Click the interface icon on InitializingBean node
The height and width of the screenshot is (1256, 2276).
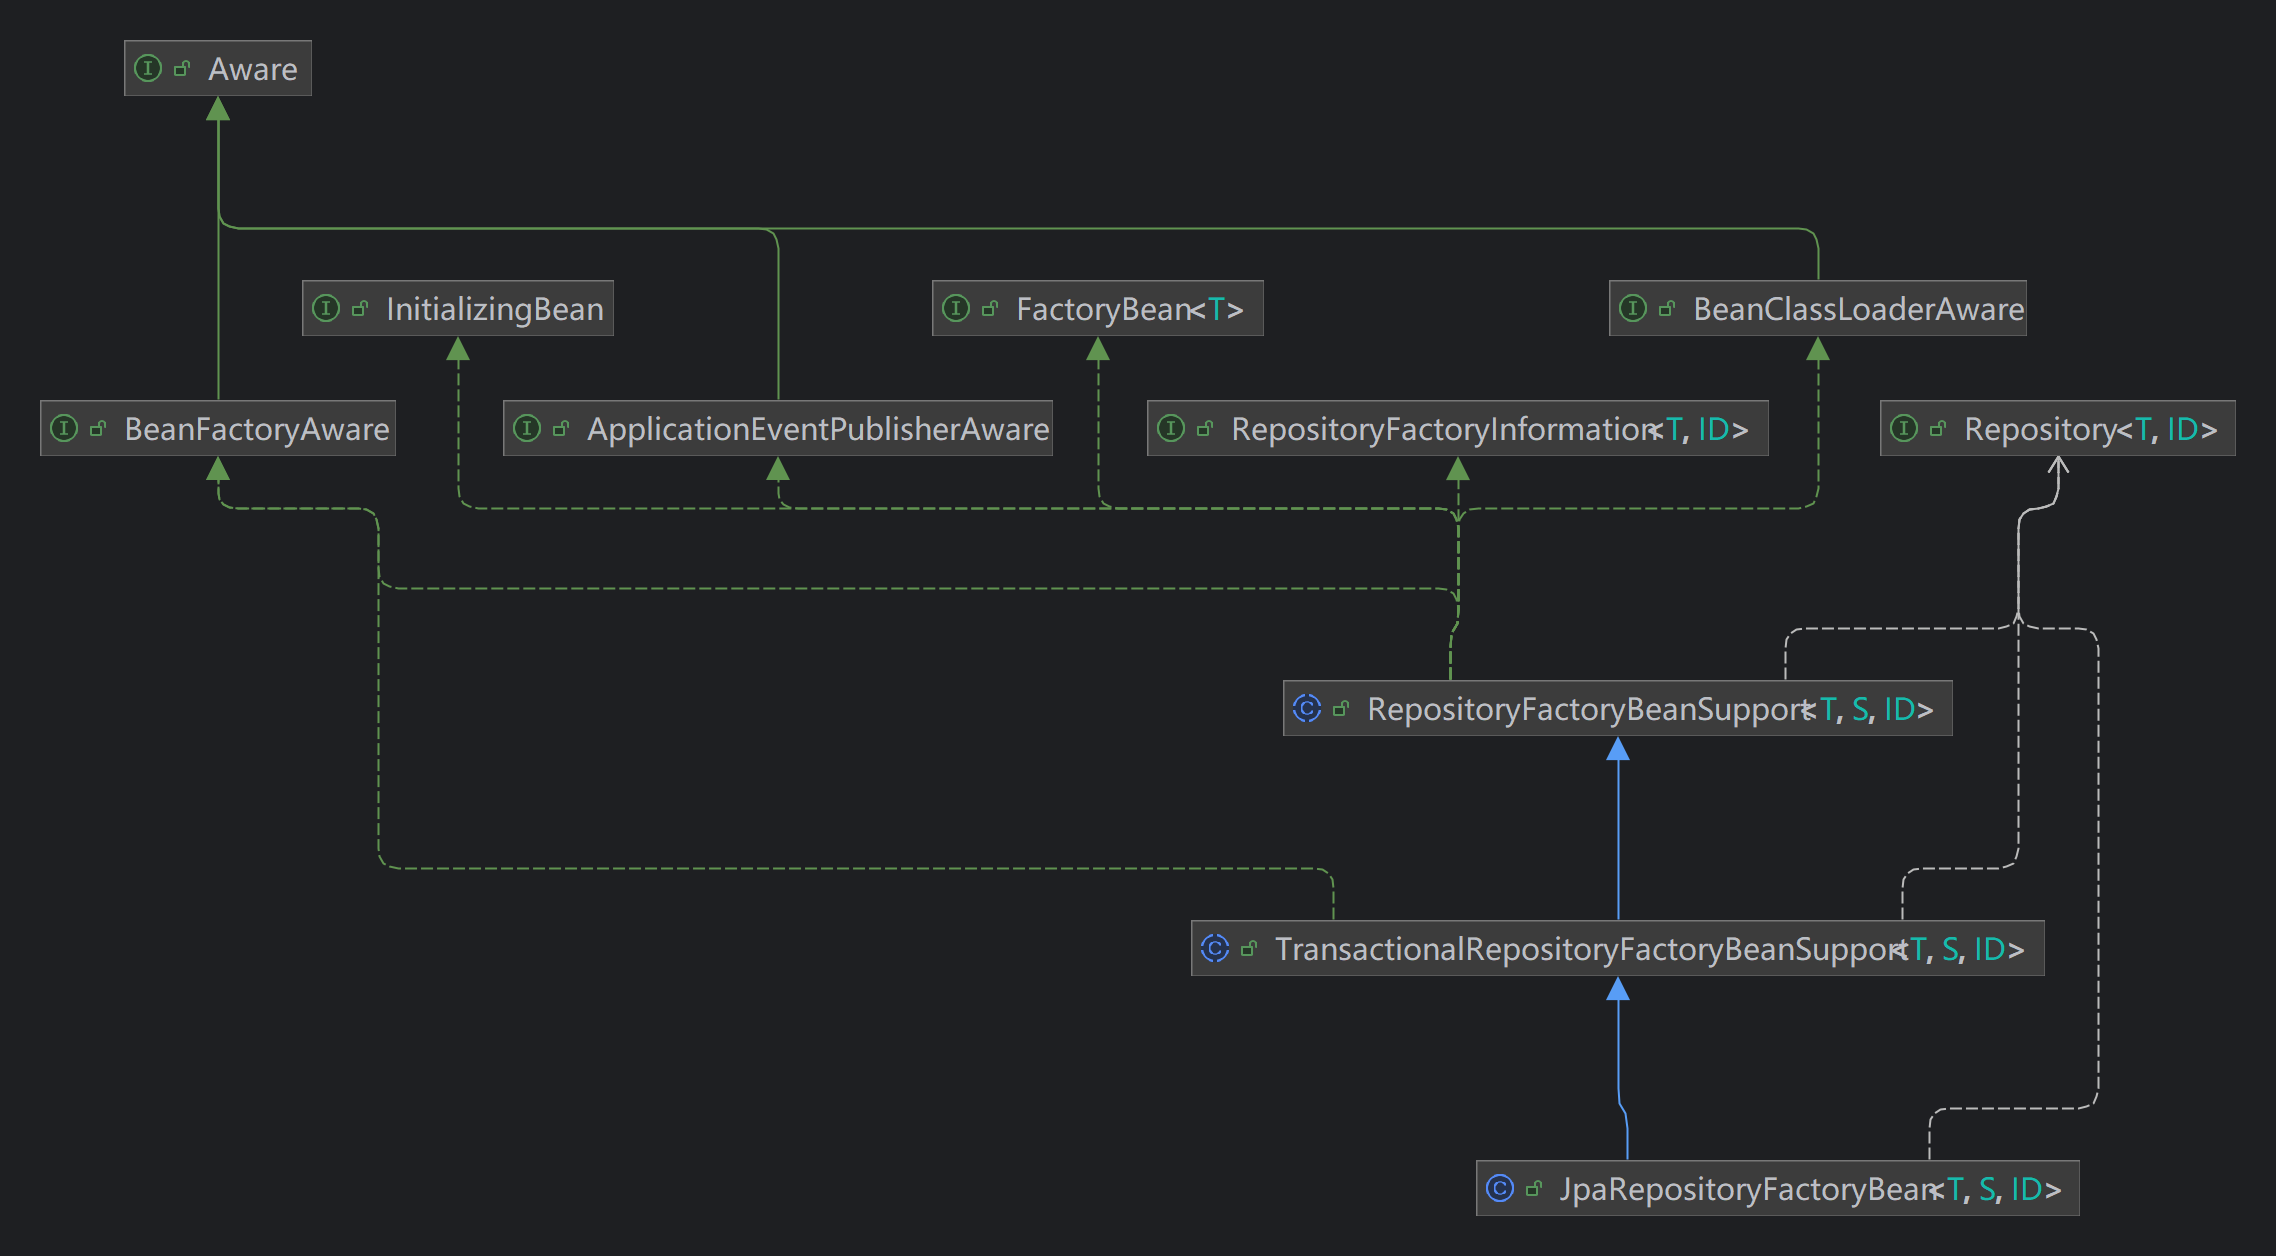pos(326,308)
